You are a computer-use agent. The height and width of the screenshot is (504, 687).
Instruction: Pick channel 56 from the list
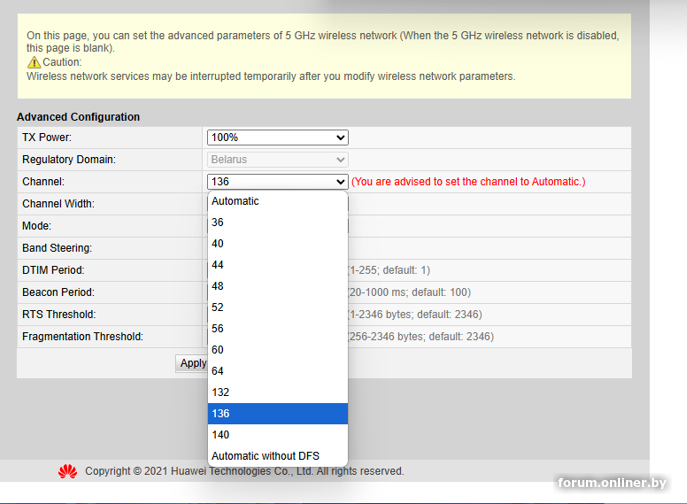[277, 328]
